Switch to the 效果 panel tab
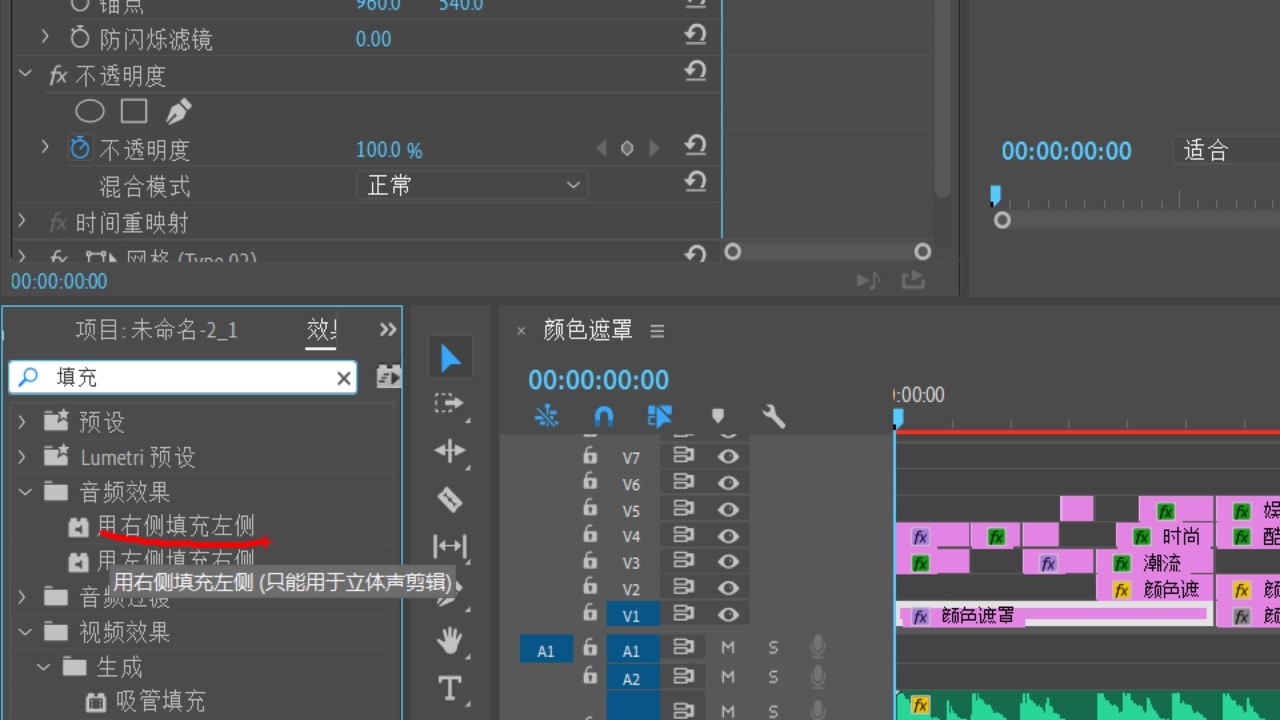The width and height of the screenshot is (1280, 720). coord(321,330)
